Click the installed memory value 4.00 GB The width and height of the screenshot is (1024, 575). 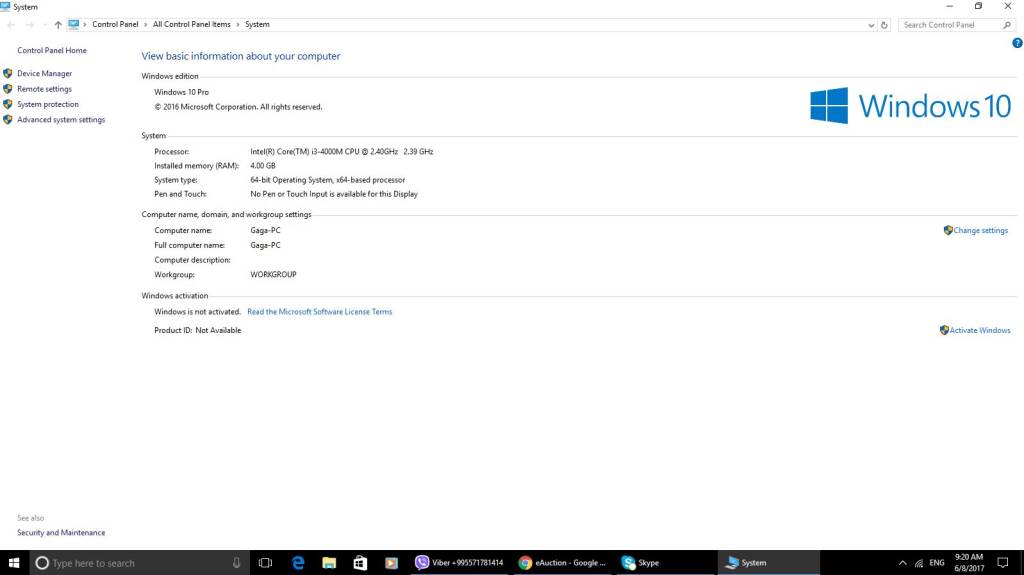pyautogui.click(x=263, y=166)
